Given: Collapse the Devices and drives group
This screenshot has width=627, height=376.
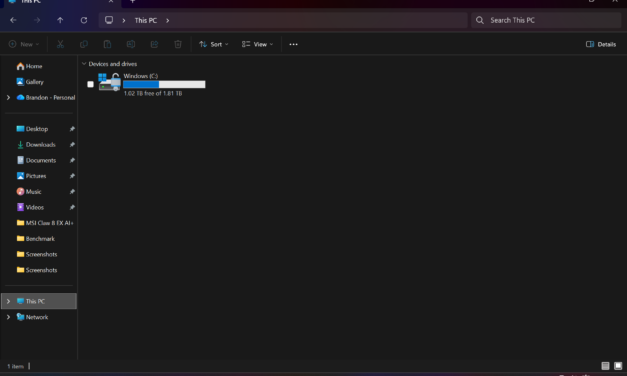Looking at the screenshot, I should [x=84, y=64].
